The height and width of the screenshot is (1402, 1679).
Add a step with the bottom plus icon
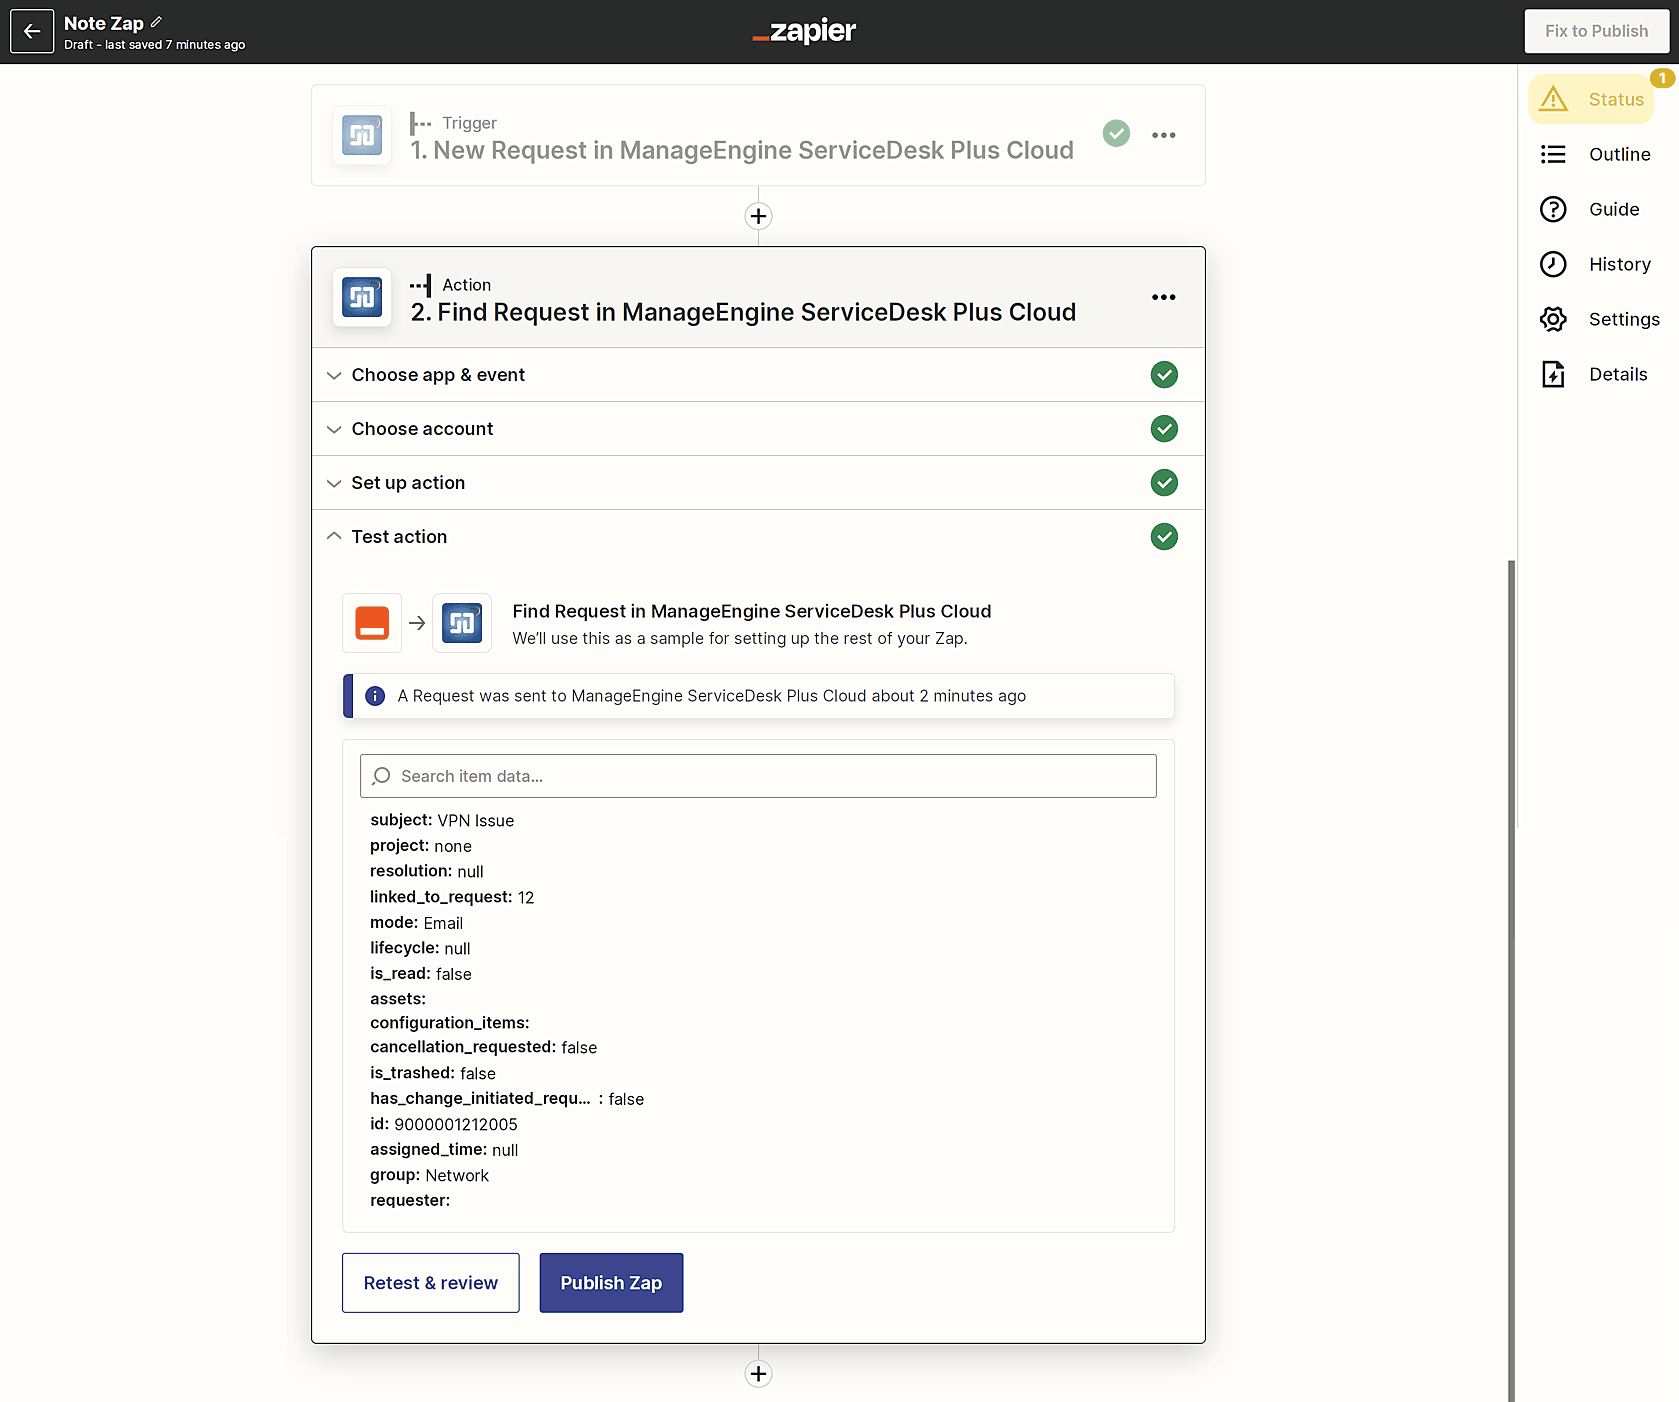click(x=758, y=1374)
